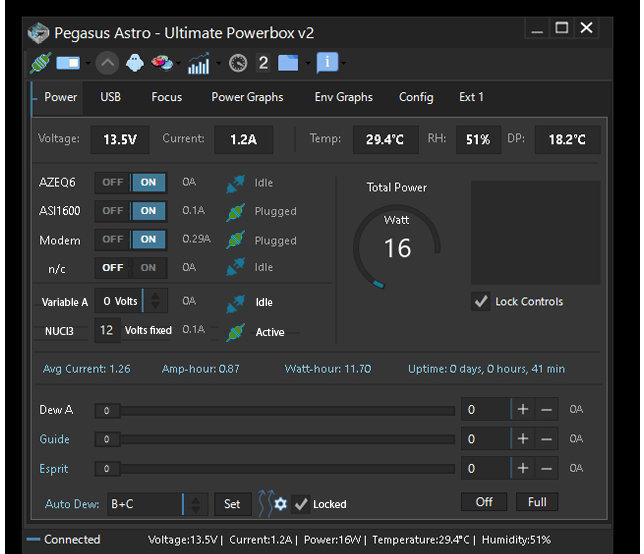Click the Esprit label link

click(54, 469)
